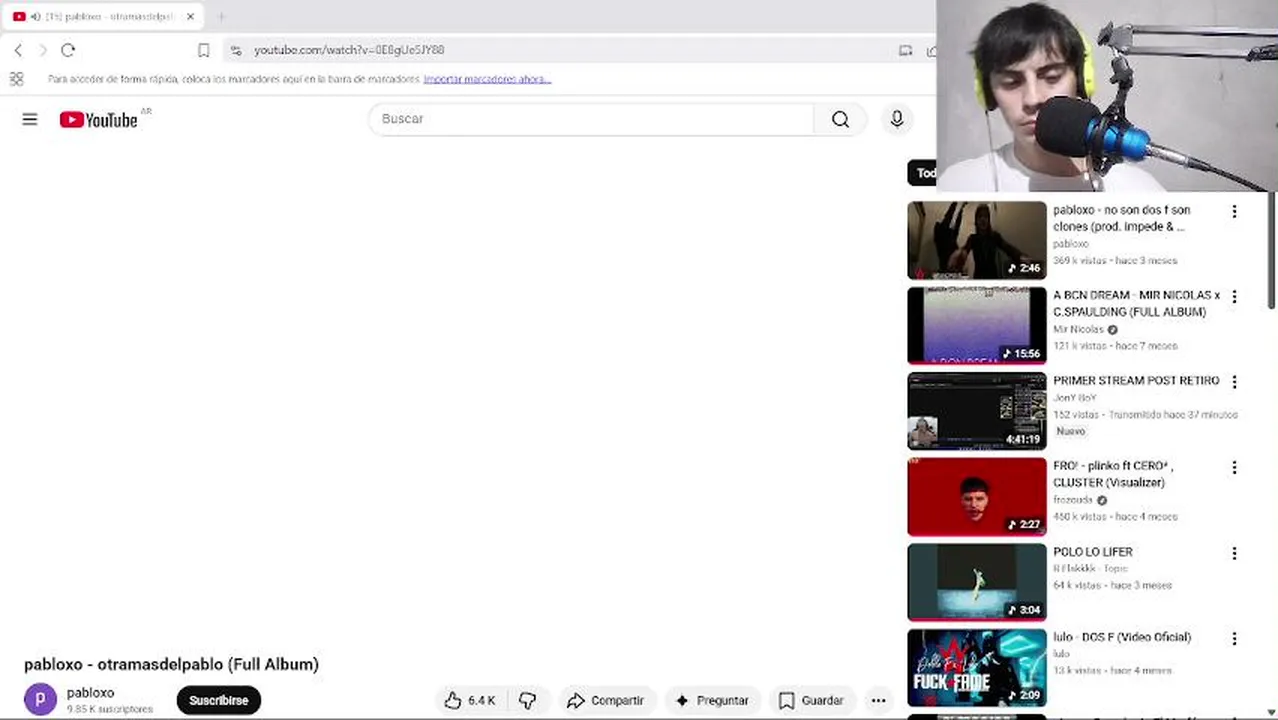This screenshot has width=1278, height=720.
Task: Open options menu for A BCN DREAM video
Action: [x=1234, y=297]
